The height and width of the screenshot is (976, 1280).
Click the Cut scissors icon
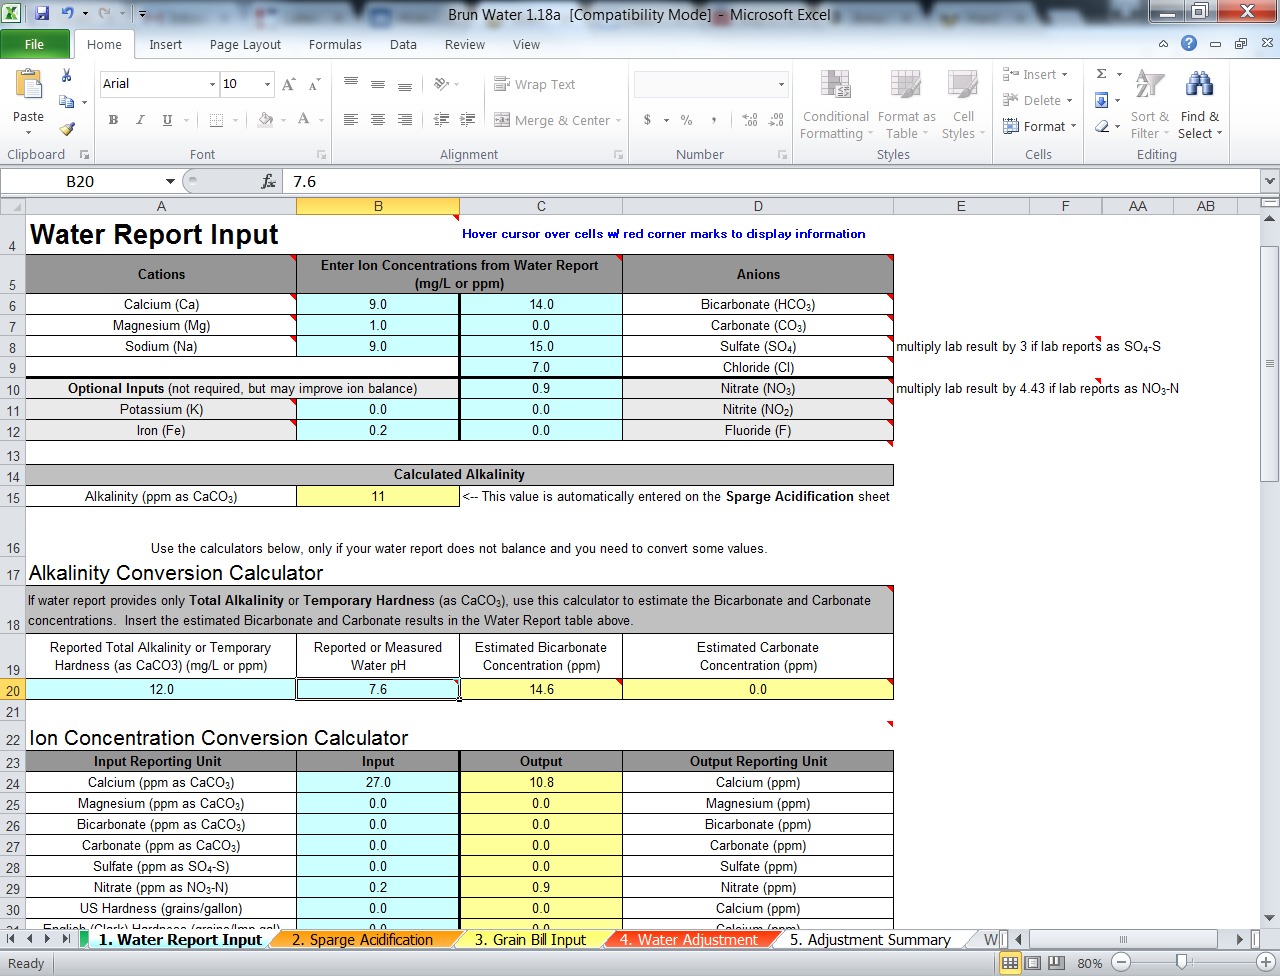pyautogui.click(x=66, y=76)
